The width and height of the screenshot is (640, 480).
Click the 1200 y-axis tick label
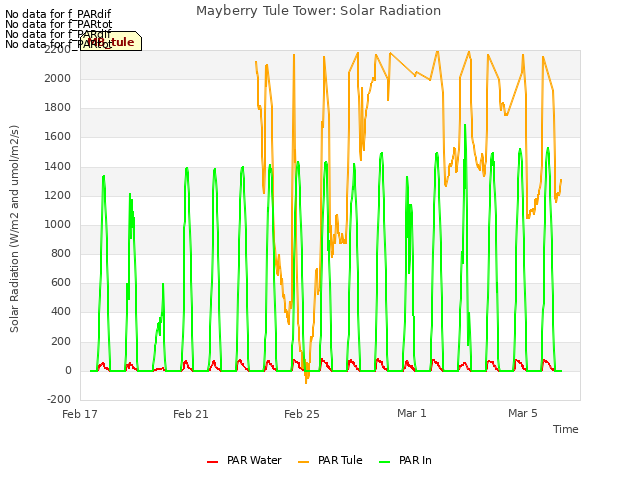(x=58, y=195)
